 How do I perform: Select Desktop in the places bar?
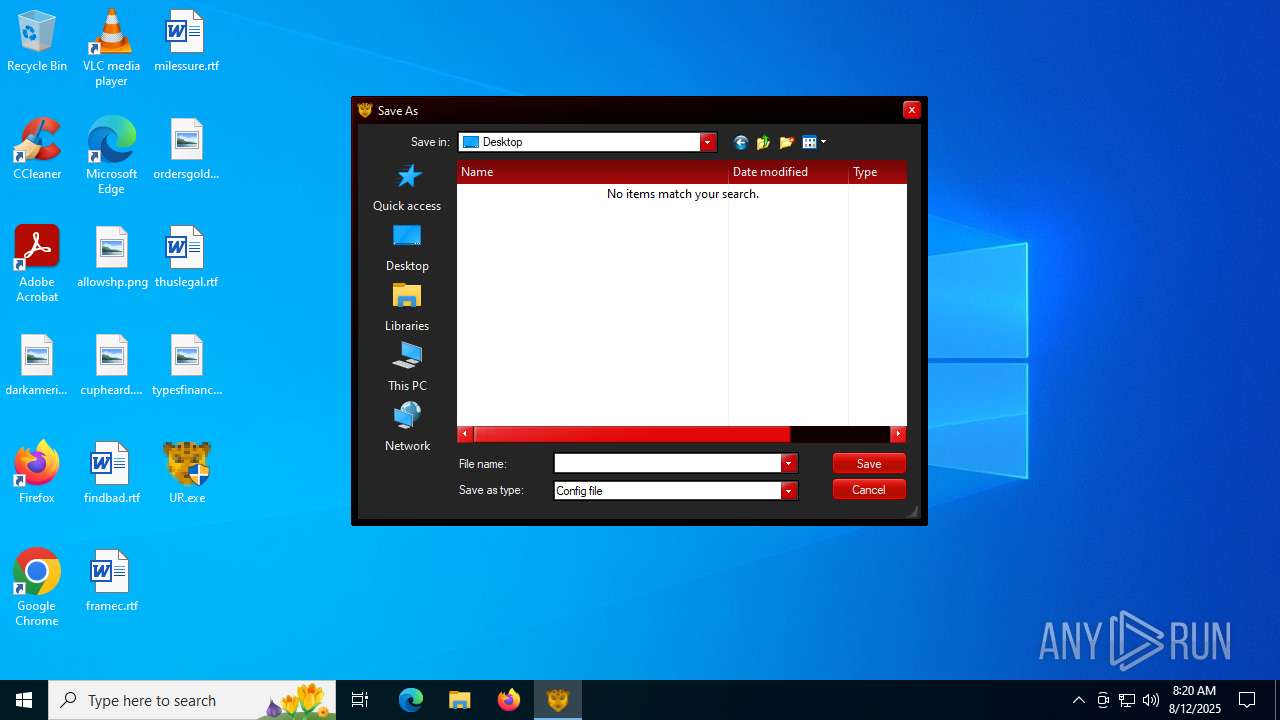(x=407, y=248)
